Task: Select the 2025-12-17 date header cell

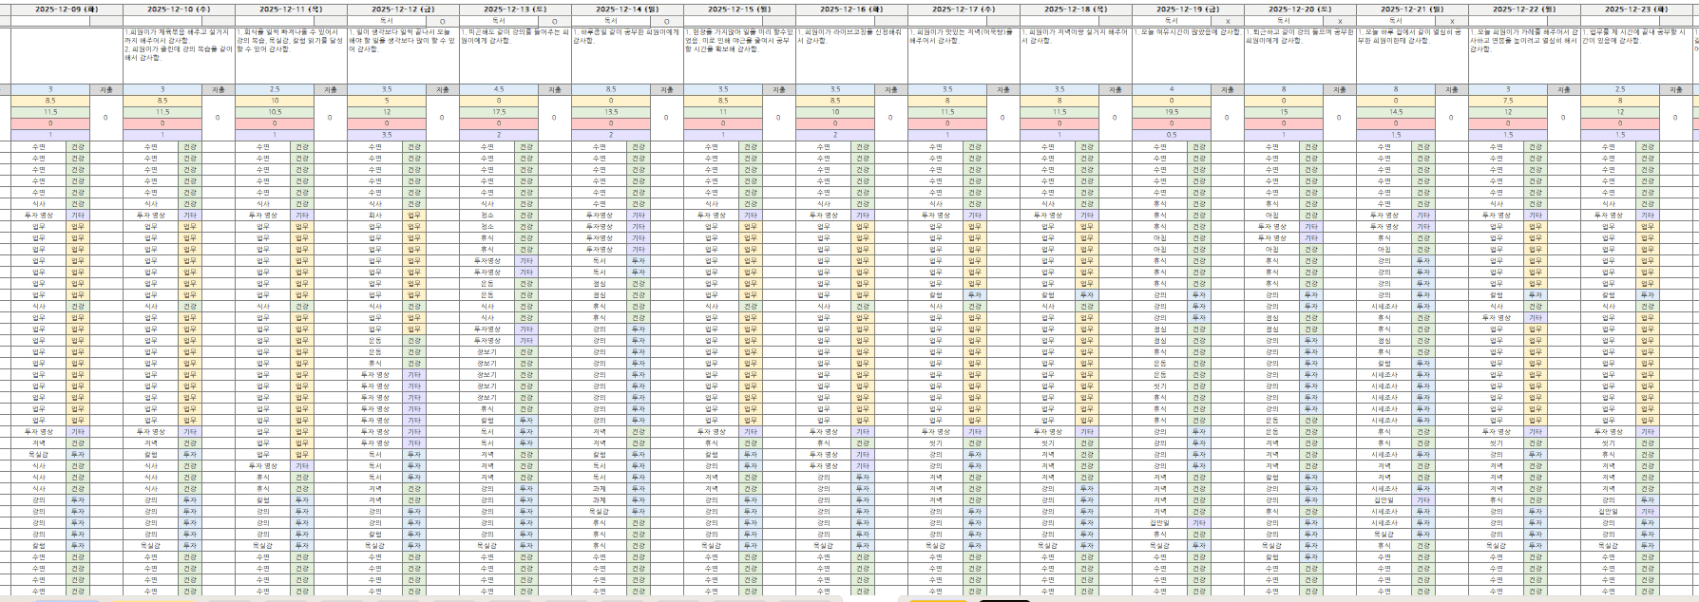Action: coord(964,9)
